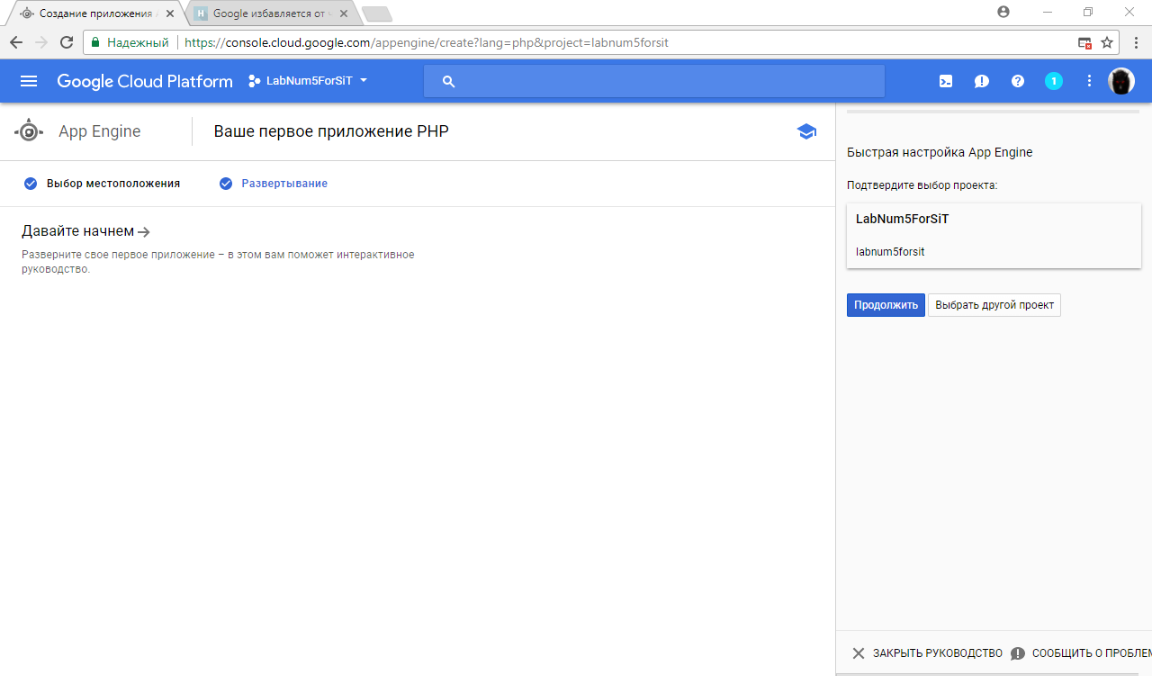The width and height of the screenshot is (1152, 676).
Task: Click Выбрать другой проект button
Action: tap(994, 305)
